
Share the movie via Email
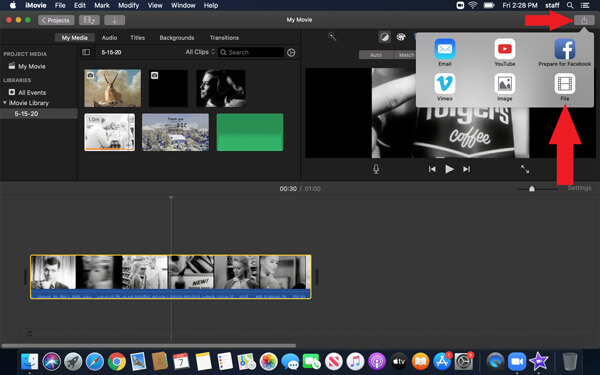[x=445, y=52]
